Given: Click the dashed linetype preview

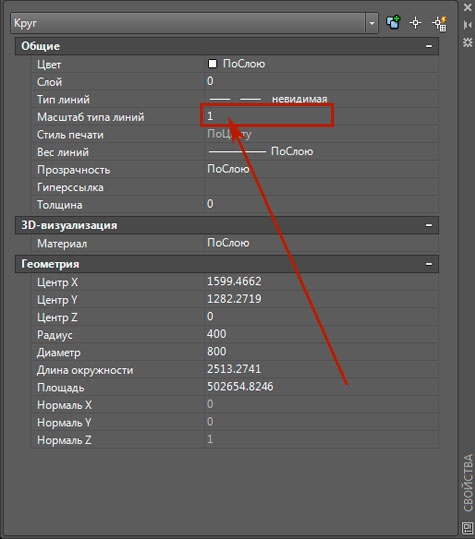Looking at the screenshot, I should 235,99.
